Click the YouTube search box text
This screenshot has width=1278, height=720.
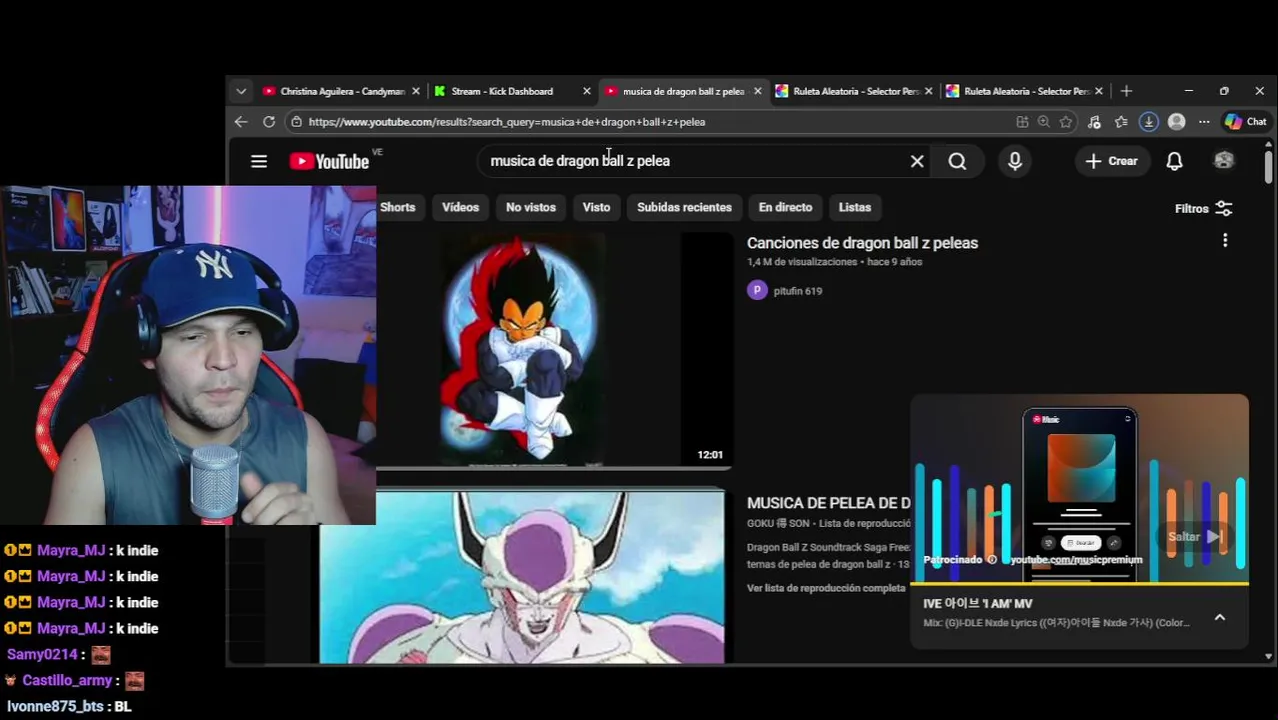[580, 161]
